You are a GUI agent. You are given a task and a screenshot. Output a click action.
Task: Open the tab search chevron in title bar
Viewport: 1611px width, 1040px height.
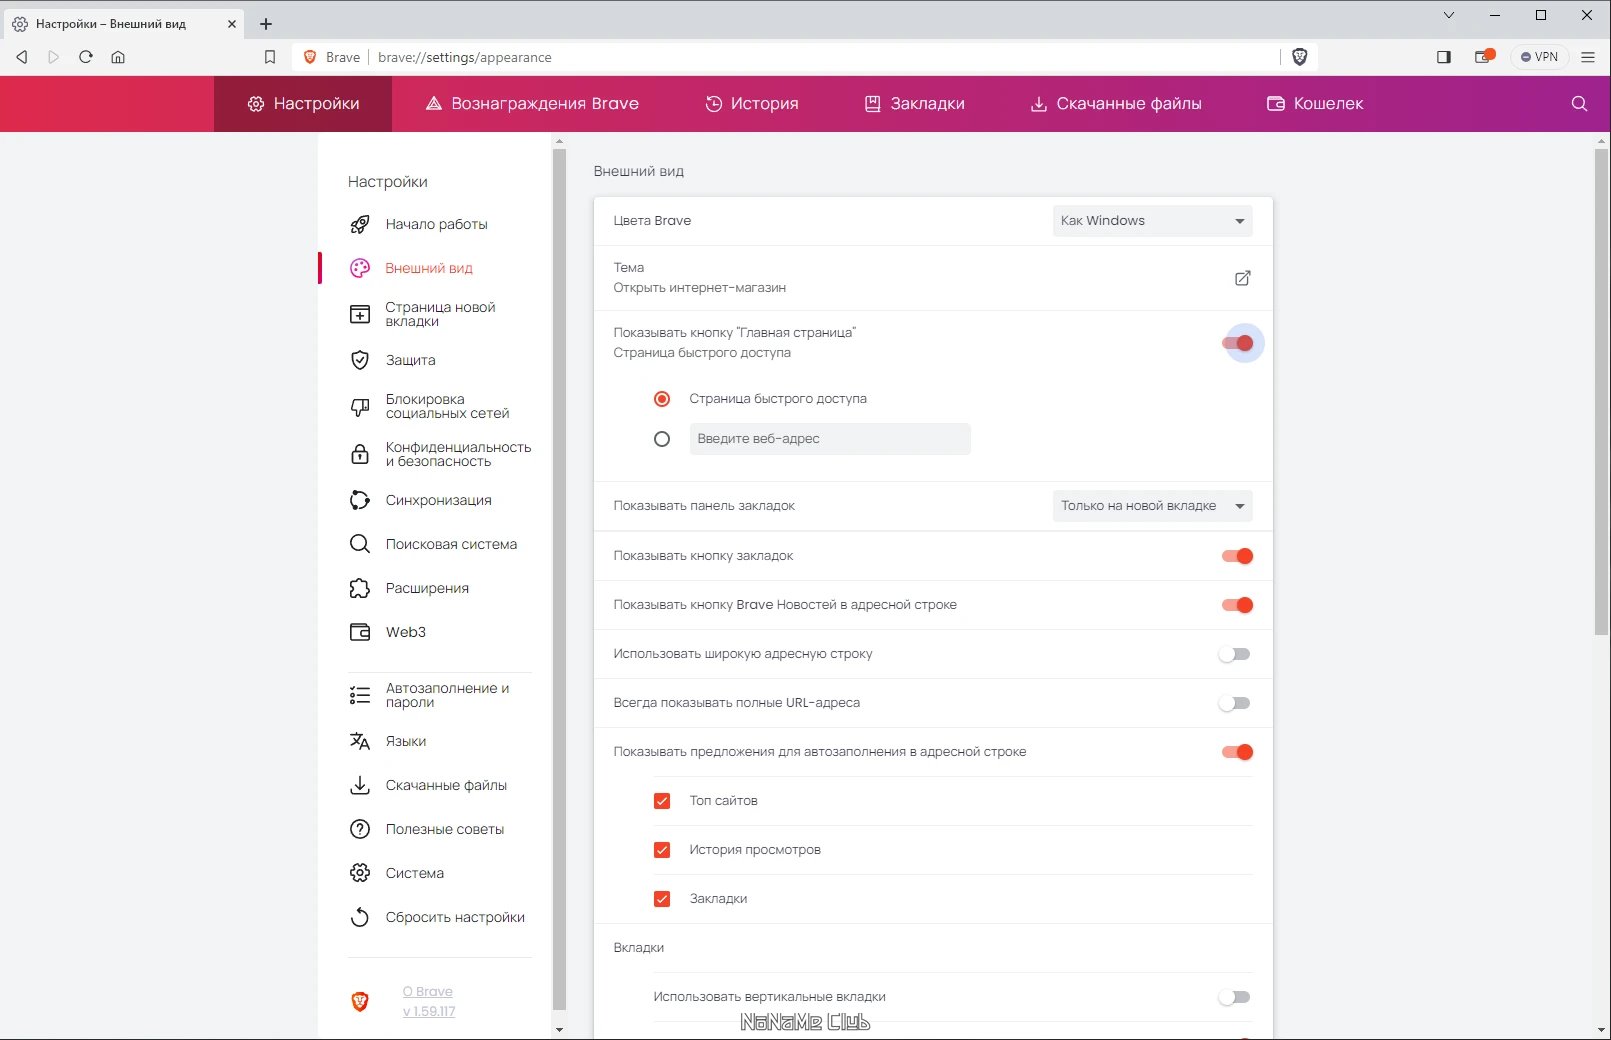[x=1449, y=15]
